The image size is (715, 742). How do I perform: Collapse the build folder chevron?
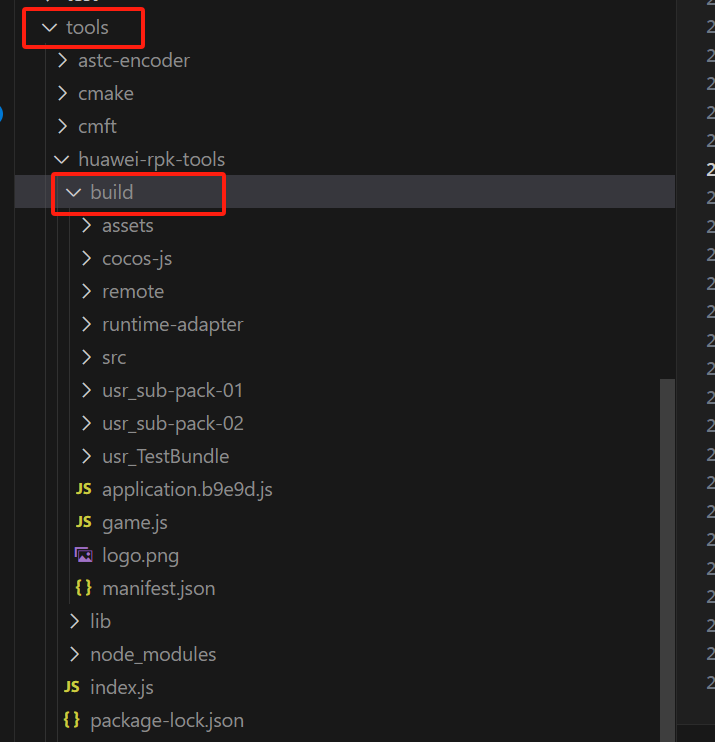click(73, 192)
